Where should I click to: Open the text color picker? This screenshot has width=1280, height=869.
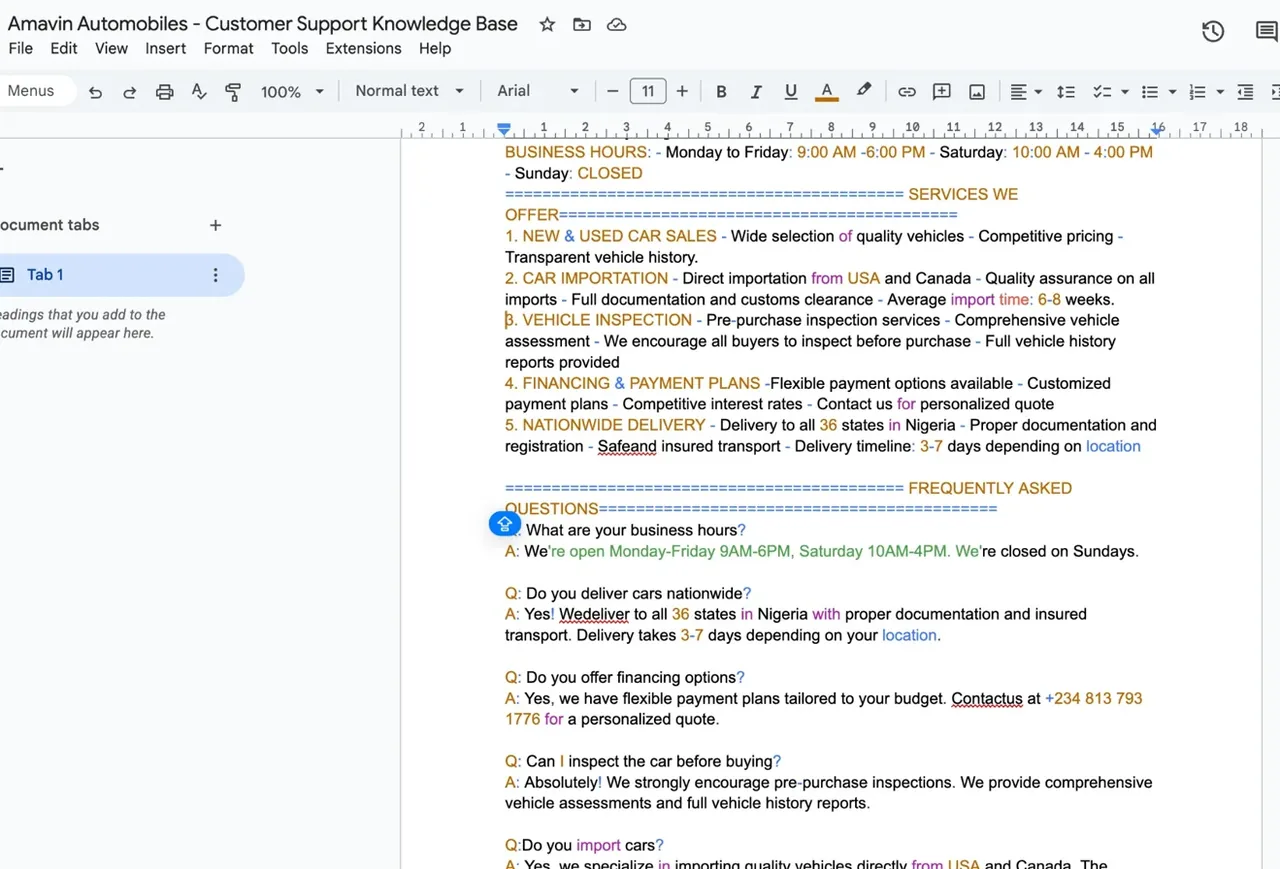click(x=826, y=92)
